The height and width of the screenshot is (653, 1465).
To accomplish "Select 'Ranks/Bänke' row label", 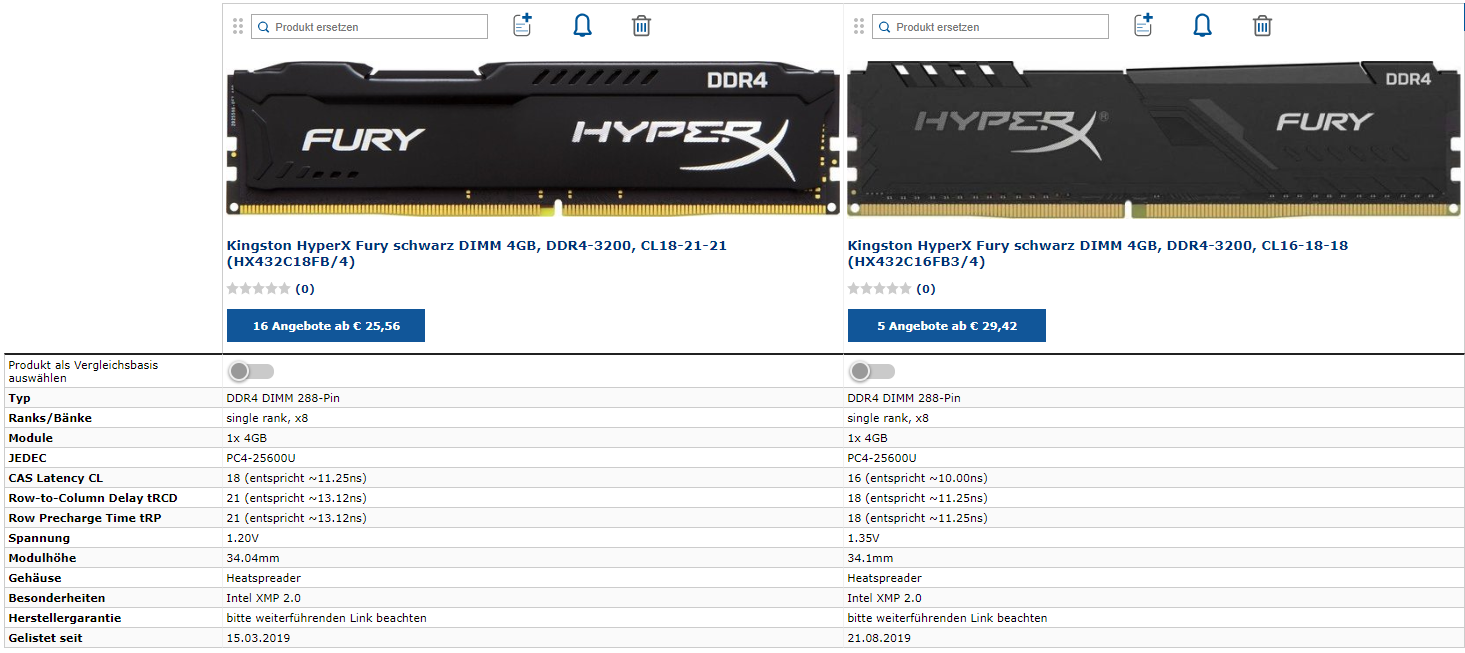I will tap(50, 418).
